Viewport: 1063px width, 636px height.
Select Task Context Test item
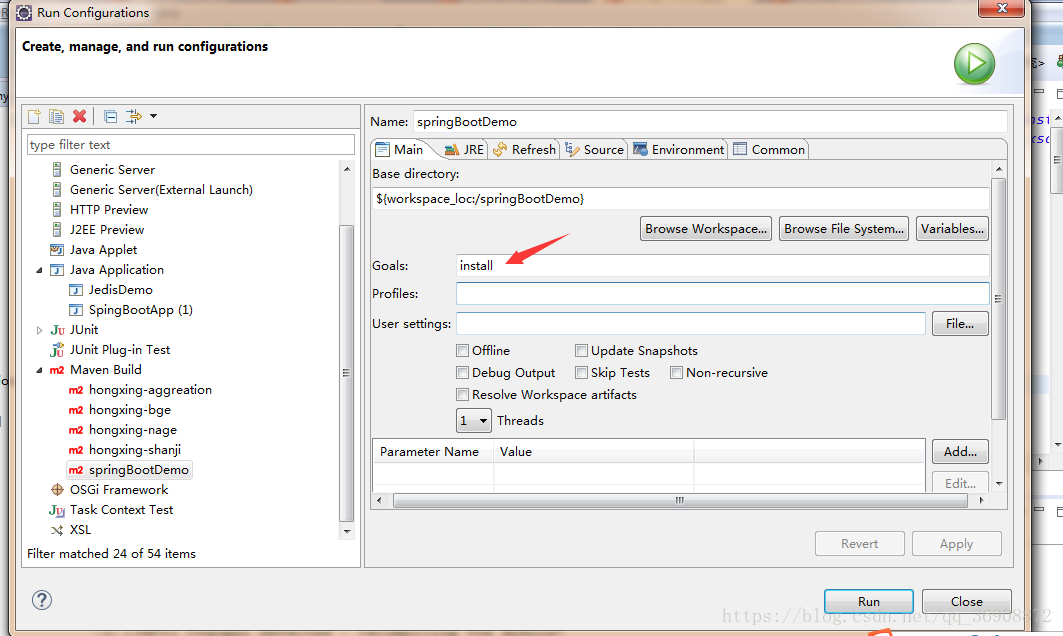pyautogui.click(x=121, y=510)
